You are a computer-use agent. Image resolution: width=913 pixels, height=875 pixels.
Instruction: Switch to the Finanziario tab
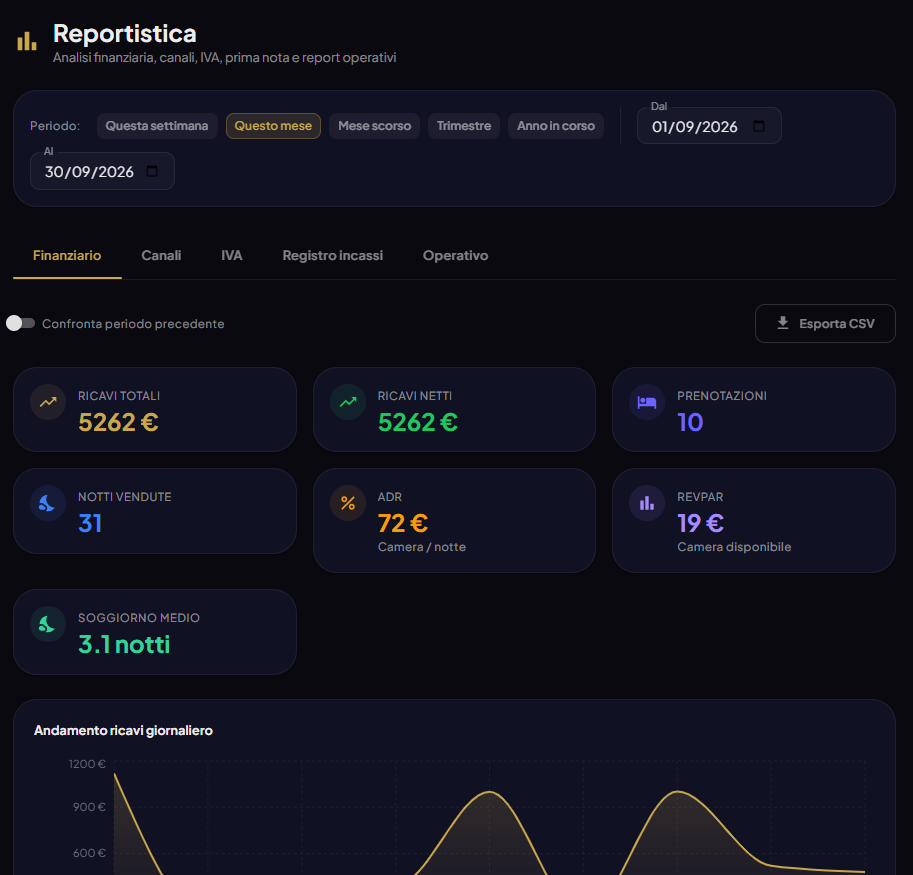[x=67, y=256]
